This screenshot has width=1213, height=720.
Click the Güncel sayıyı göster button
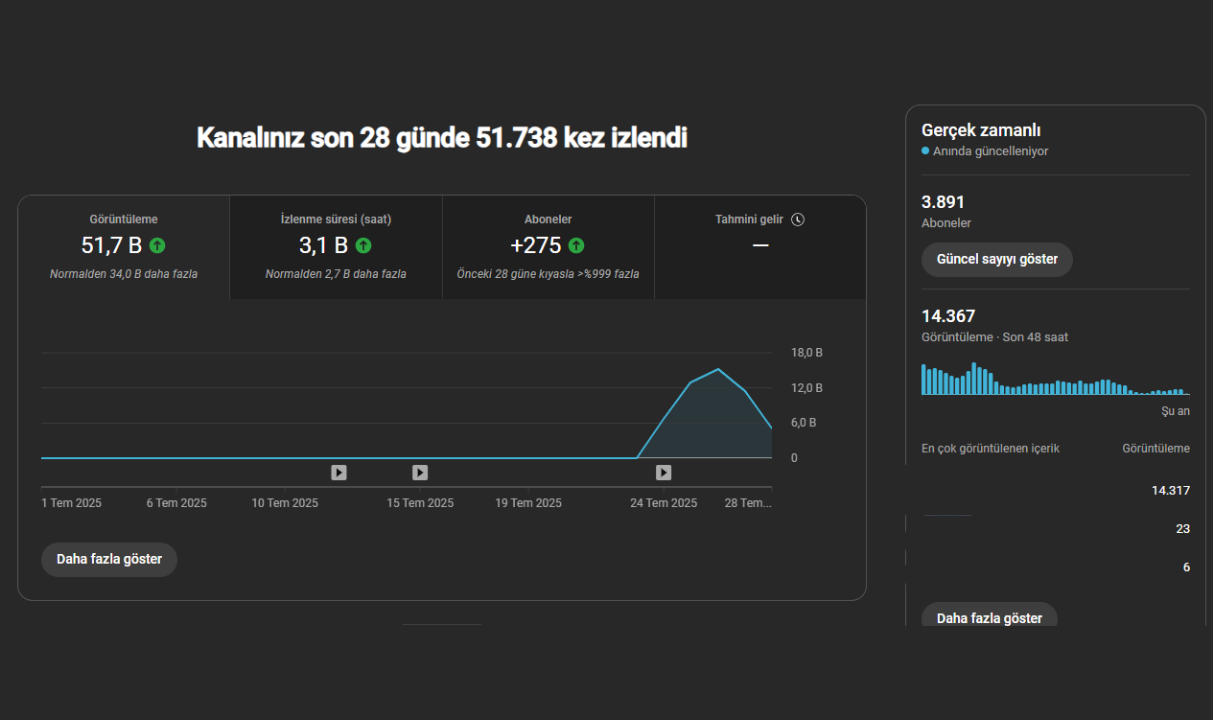997,259
